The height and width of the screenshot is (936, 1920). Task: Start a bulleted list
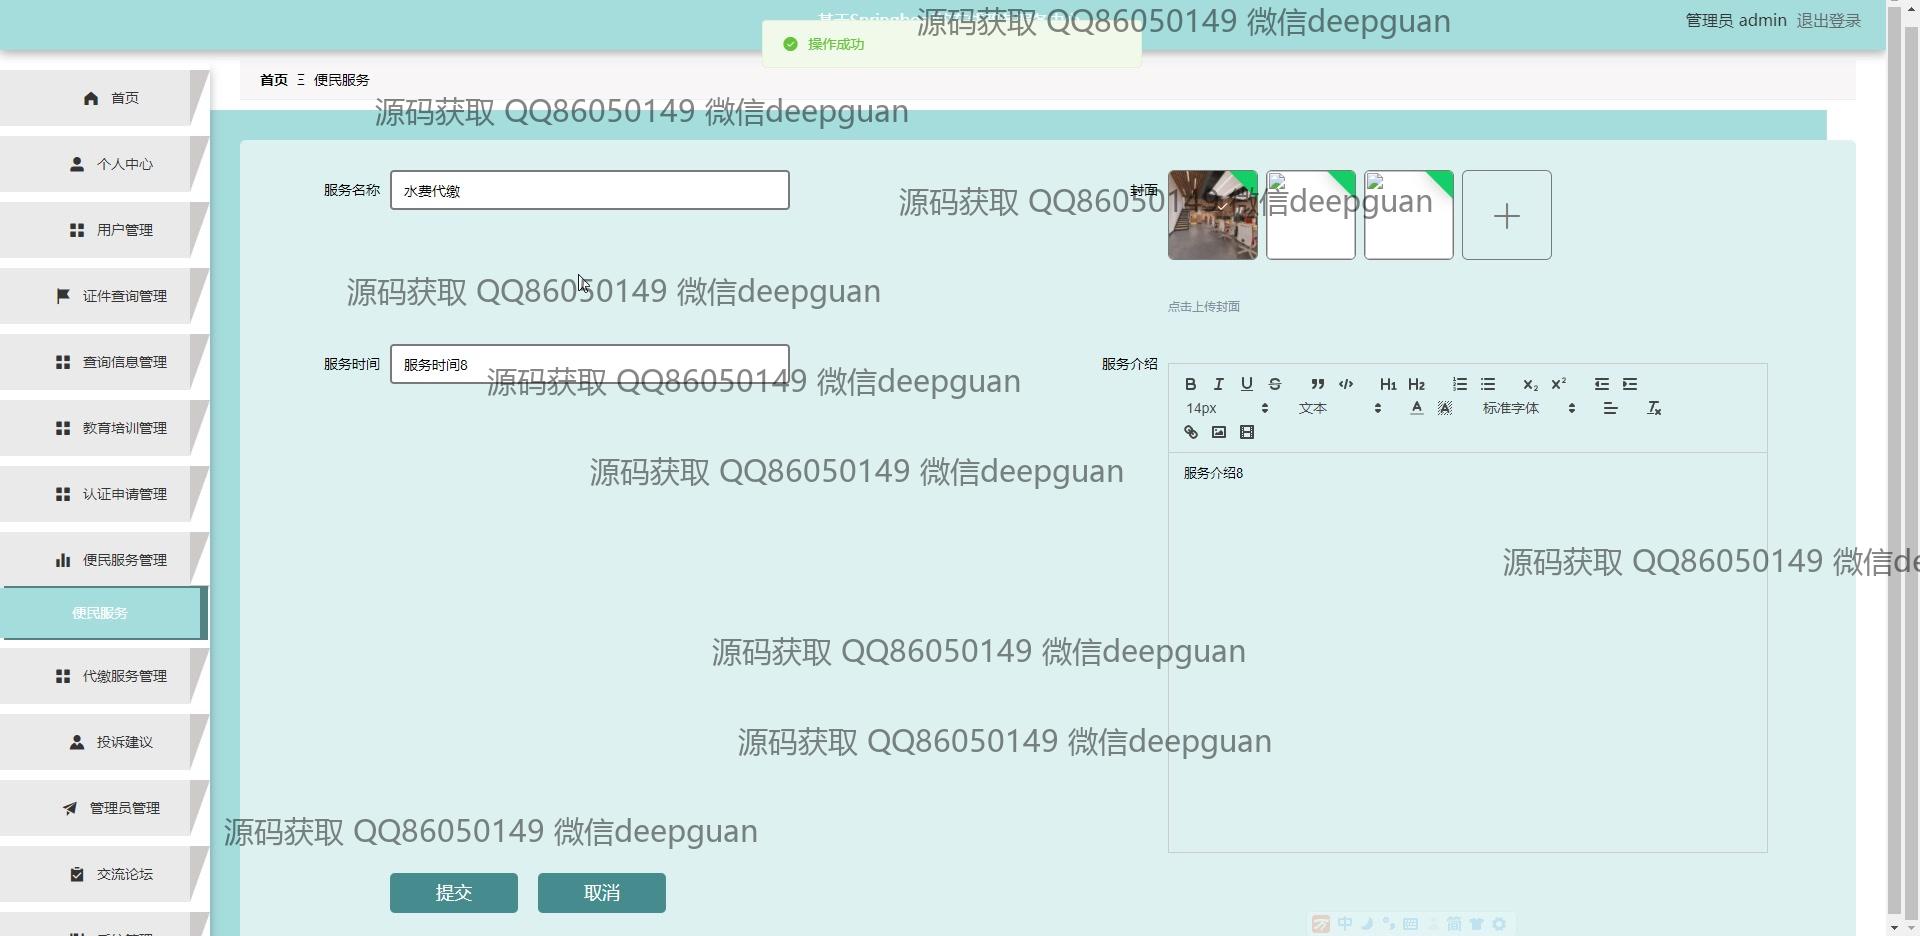1488,384
